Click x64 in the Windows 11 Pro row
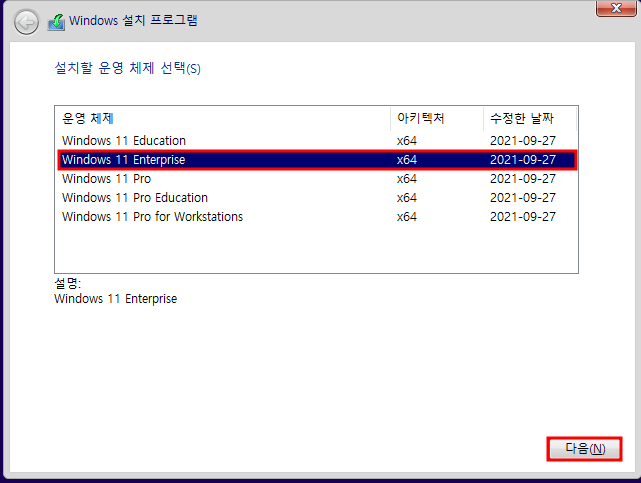Screen dimensions: 641x483 click(407, 179)
